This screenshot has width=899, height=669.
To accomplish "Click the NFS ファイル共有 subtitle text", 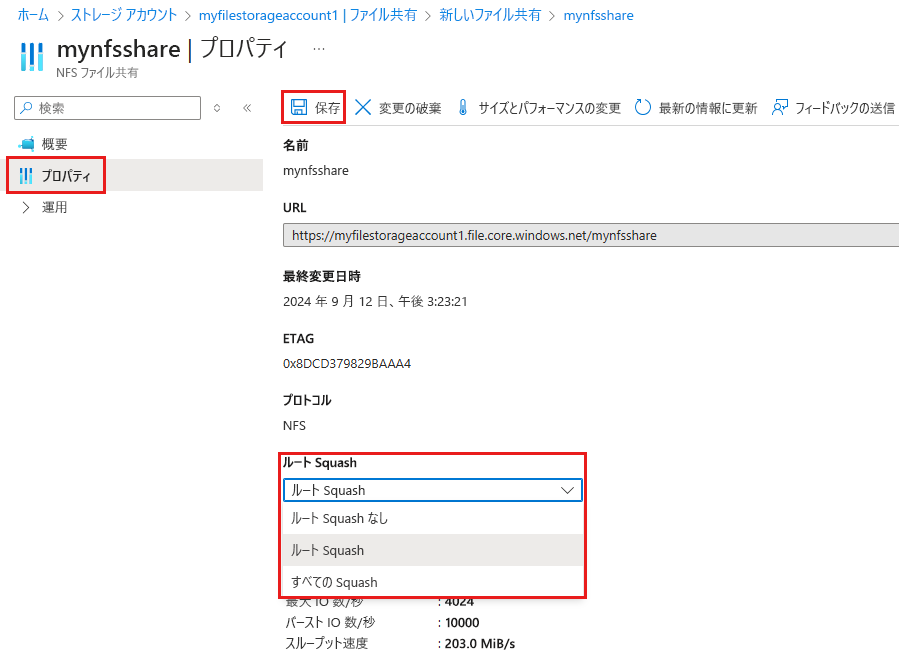I will click(x=97, y=73).
